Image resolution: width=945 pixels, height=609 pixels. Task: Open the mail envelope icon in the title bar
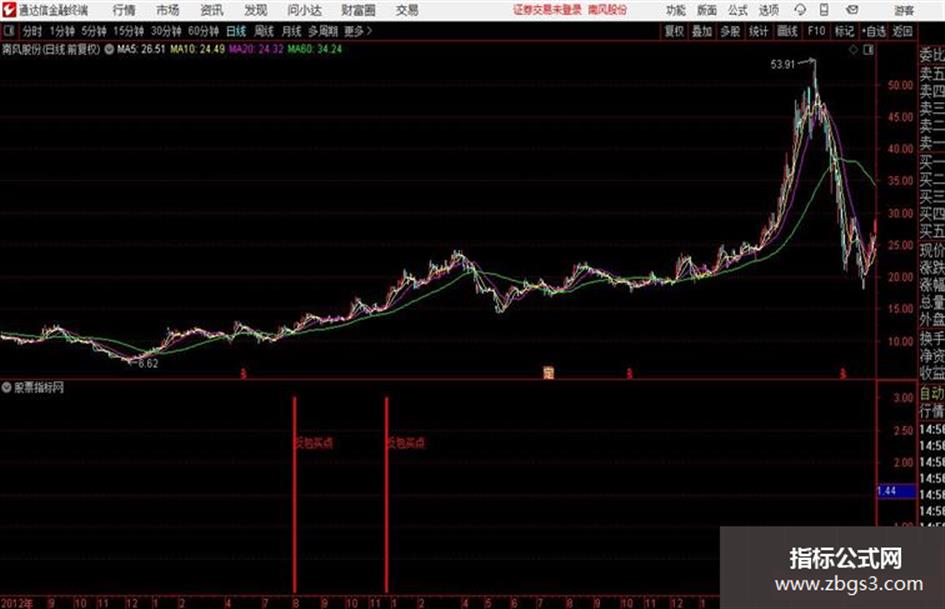[852, 10]
